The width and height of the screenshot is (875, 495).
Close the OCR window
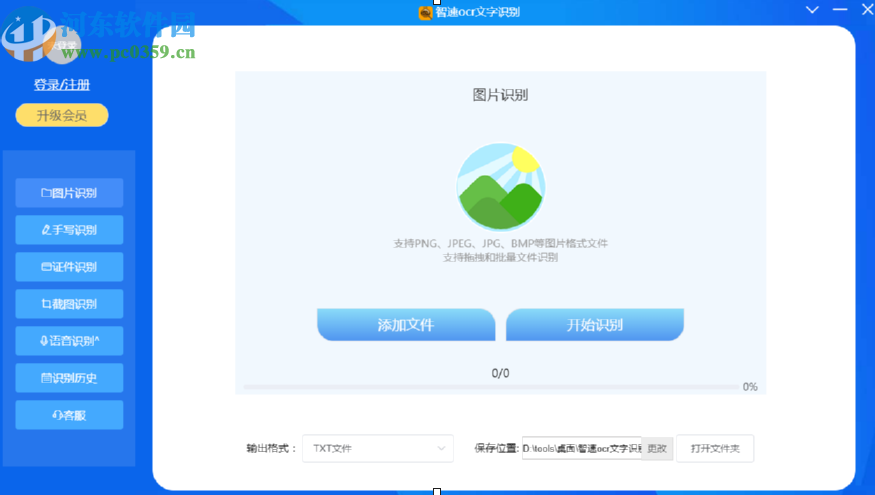(x=867, y=10)
